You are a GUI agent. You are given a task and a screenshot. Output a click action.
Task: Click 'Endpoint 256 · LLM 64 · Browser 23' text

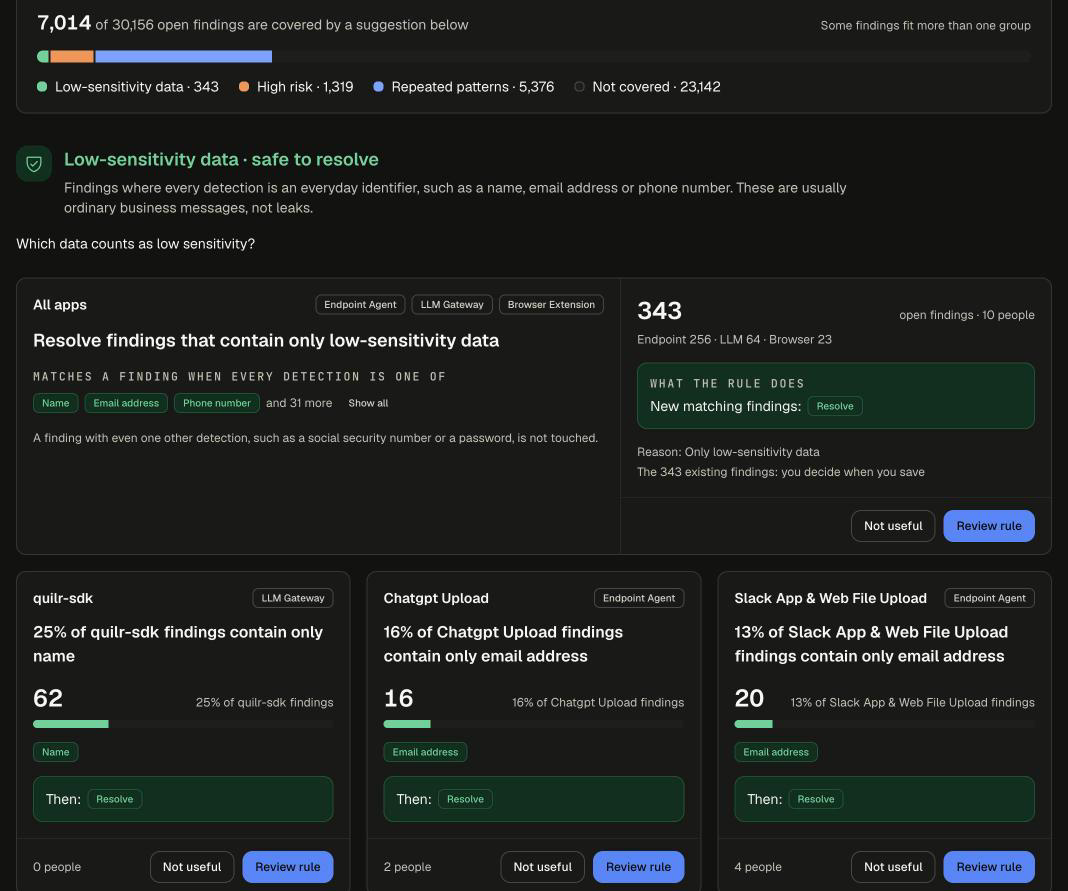point(734,339)
